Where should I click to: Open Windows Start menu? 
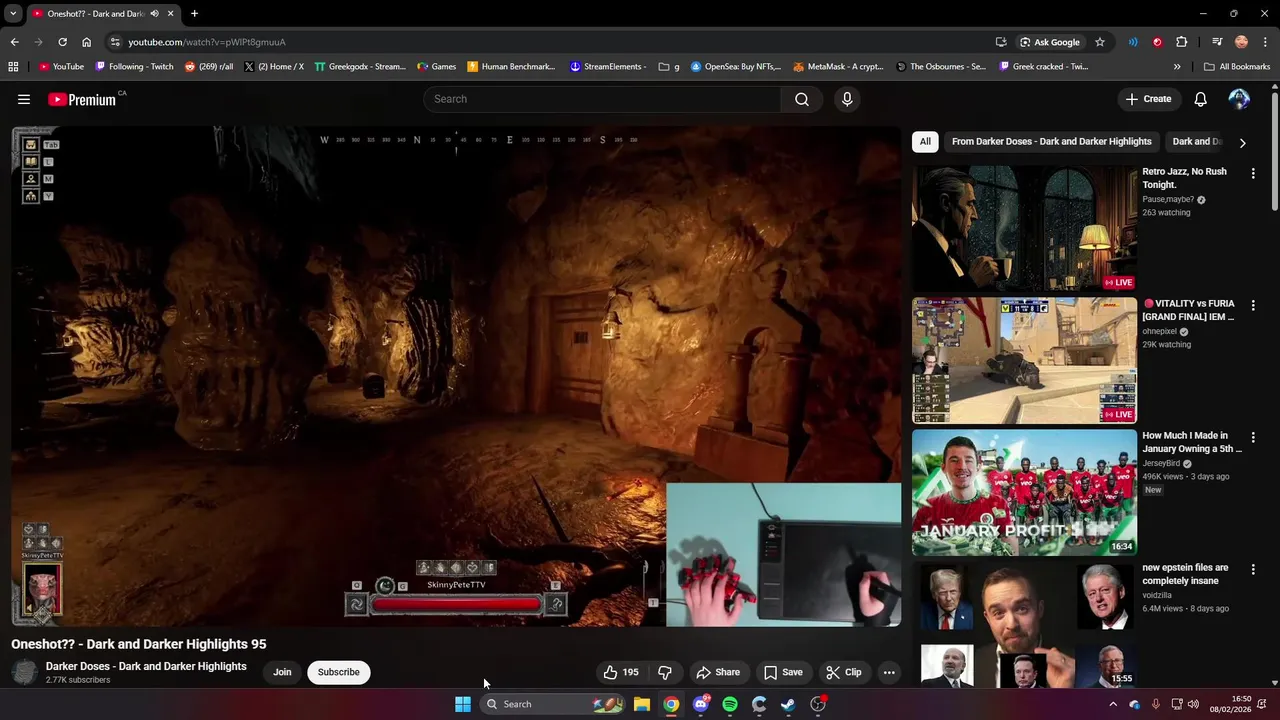[x=463, y=704]
